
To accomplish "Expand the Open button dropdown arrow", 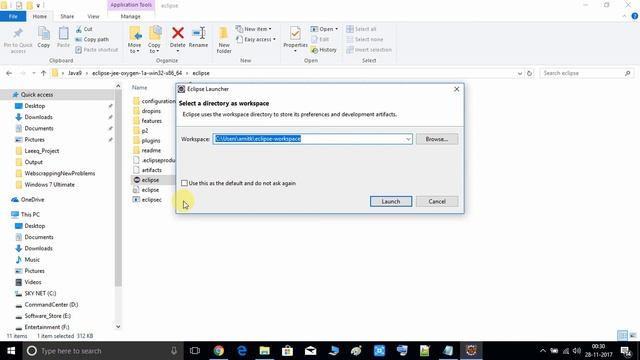I will [x=336, y=29].
